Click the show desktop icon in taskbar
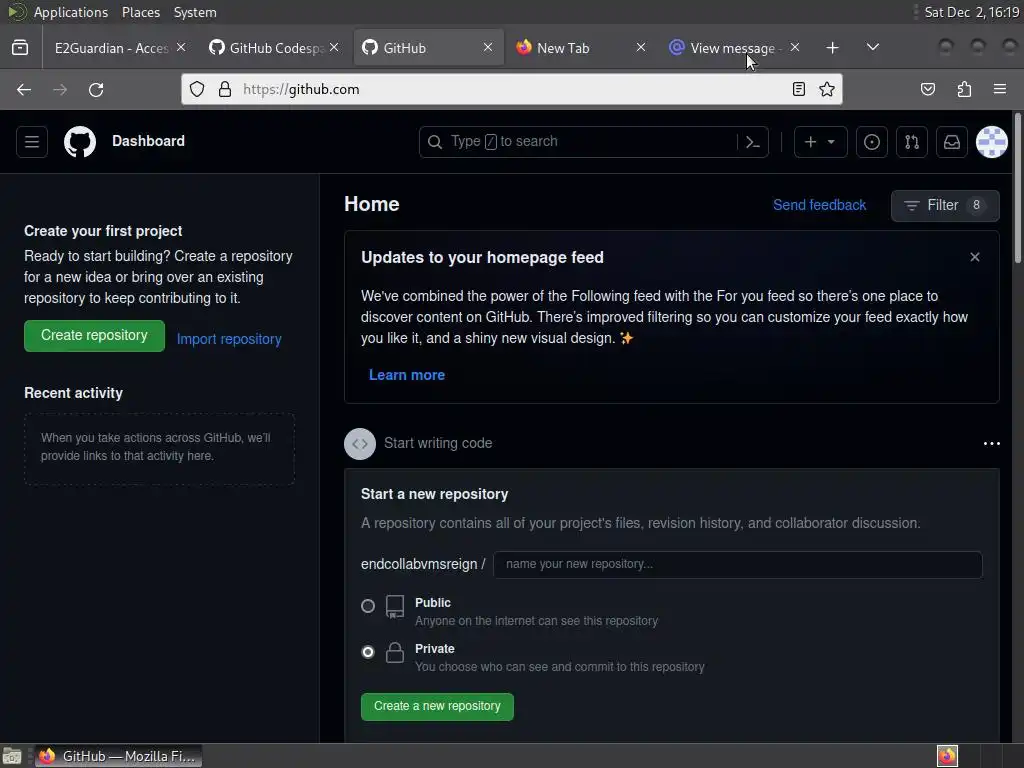This screenshot has height=768, width=1024. (12, 756)
